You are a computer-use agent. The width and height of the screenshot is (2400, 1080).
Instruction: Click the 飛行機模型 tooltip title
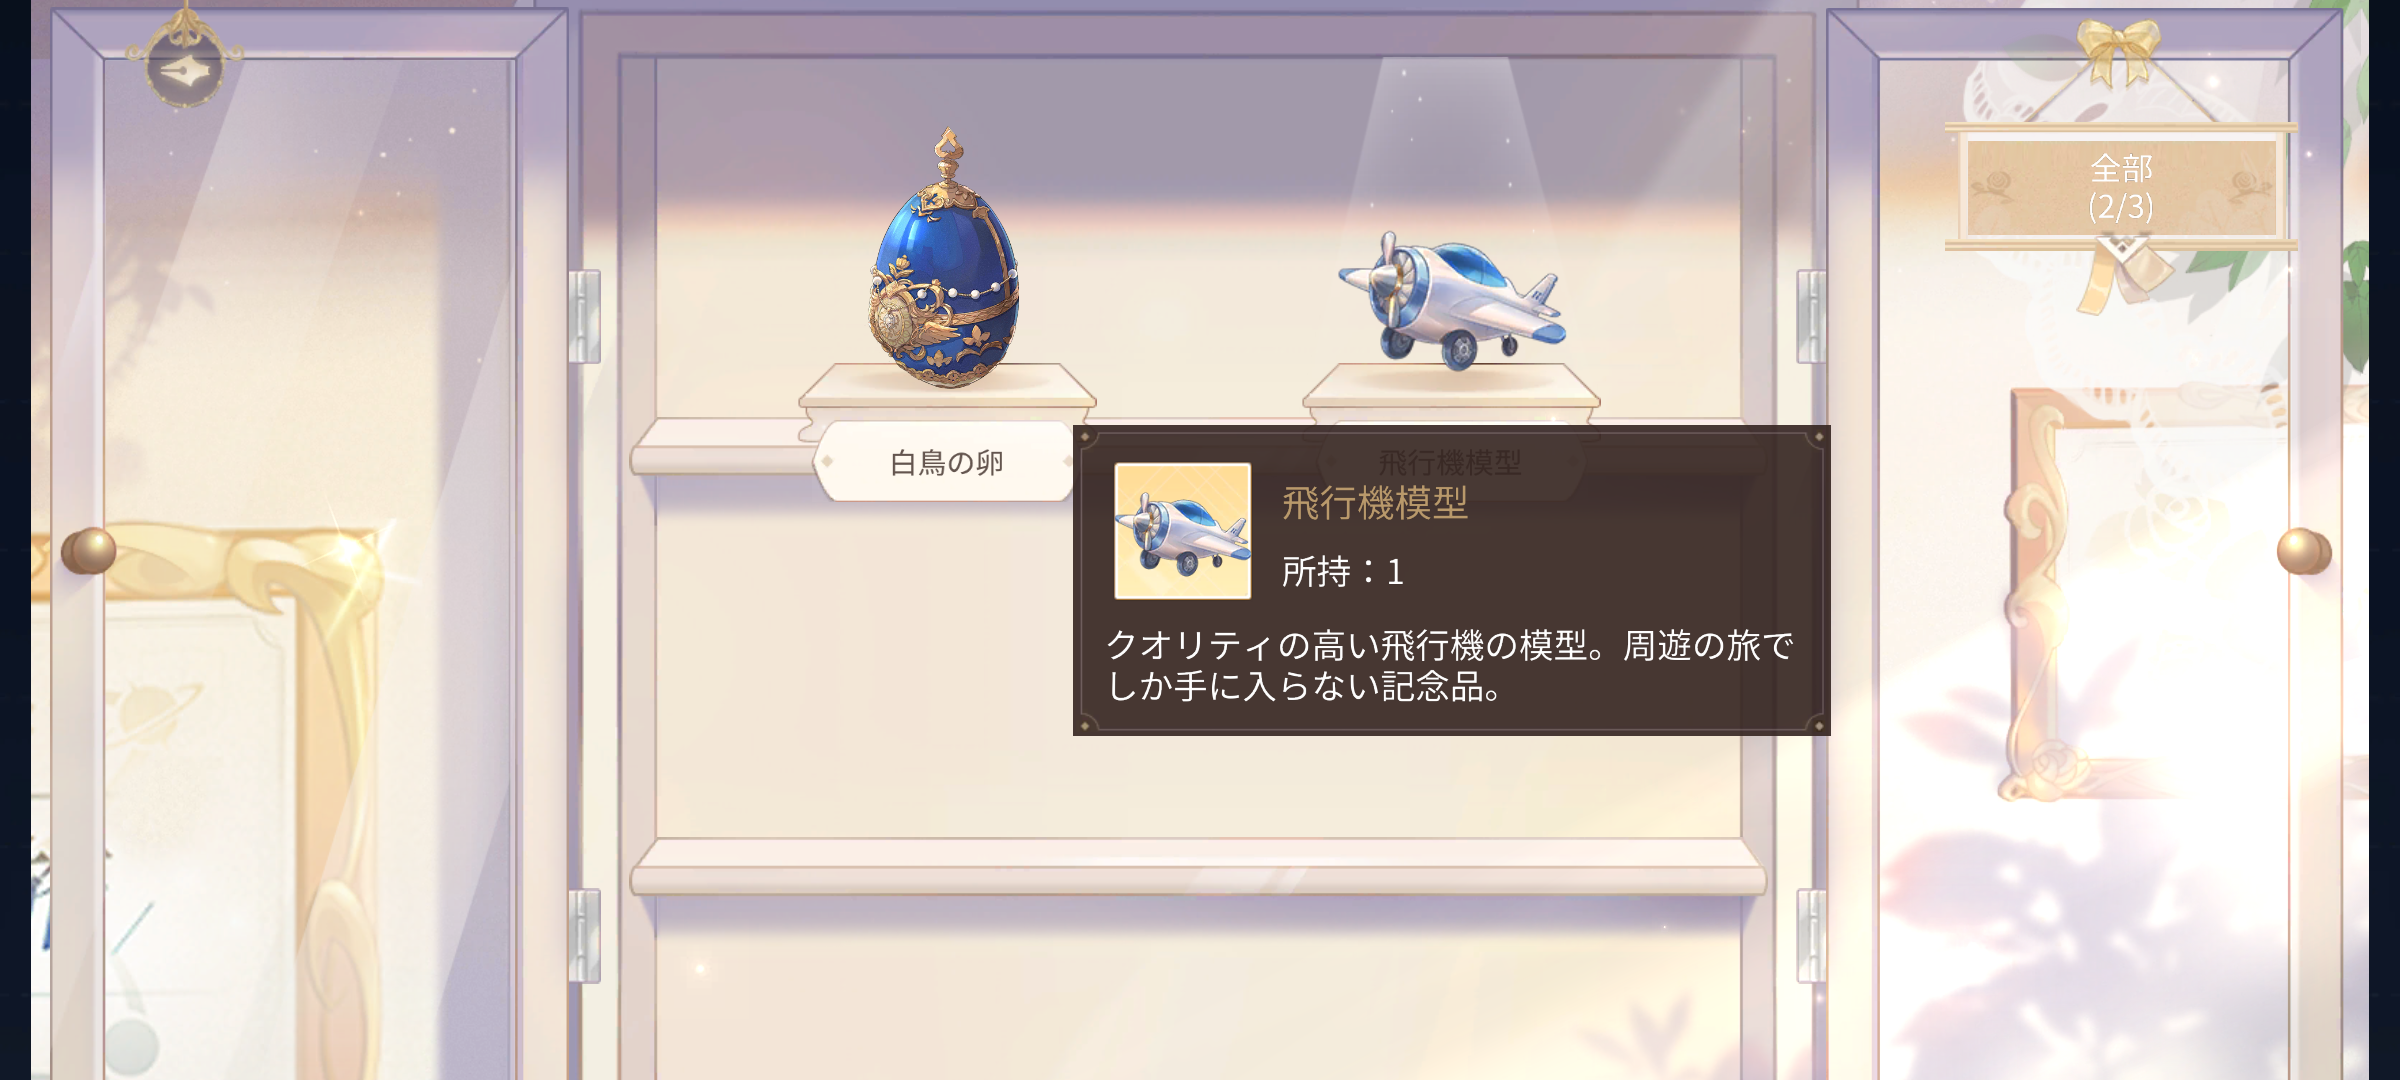coord(1375,503)
